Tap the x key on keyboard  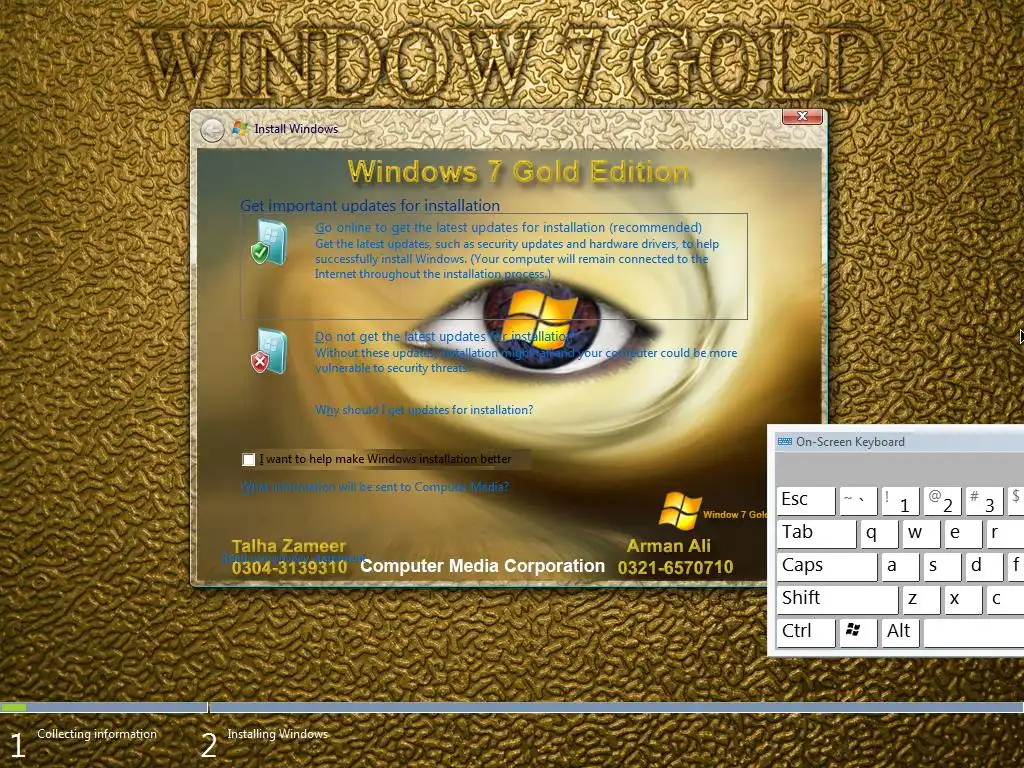963,599
